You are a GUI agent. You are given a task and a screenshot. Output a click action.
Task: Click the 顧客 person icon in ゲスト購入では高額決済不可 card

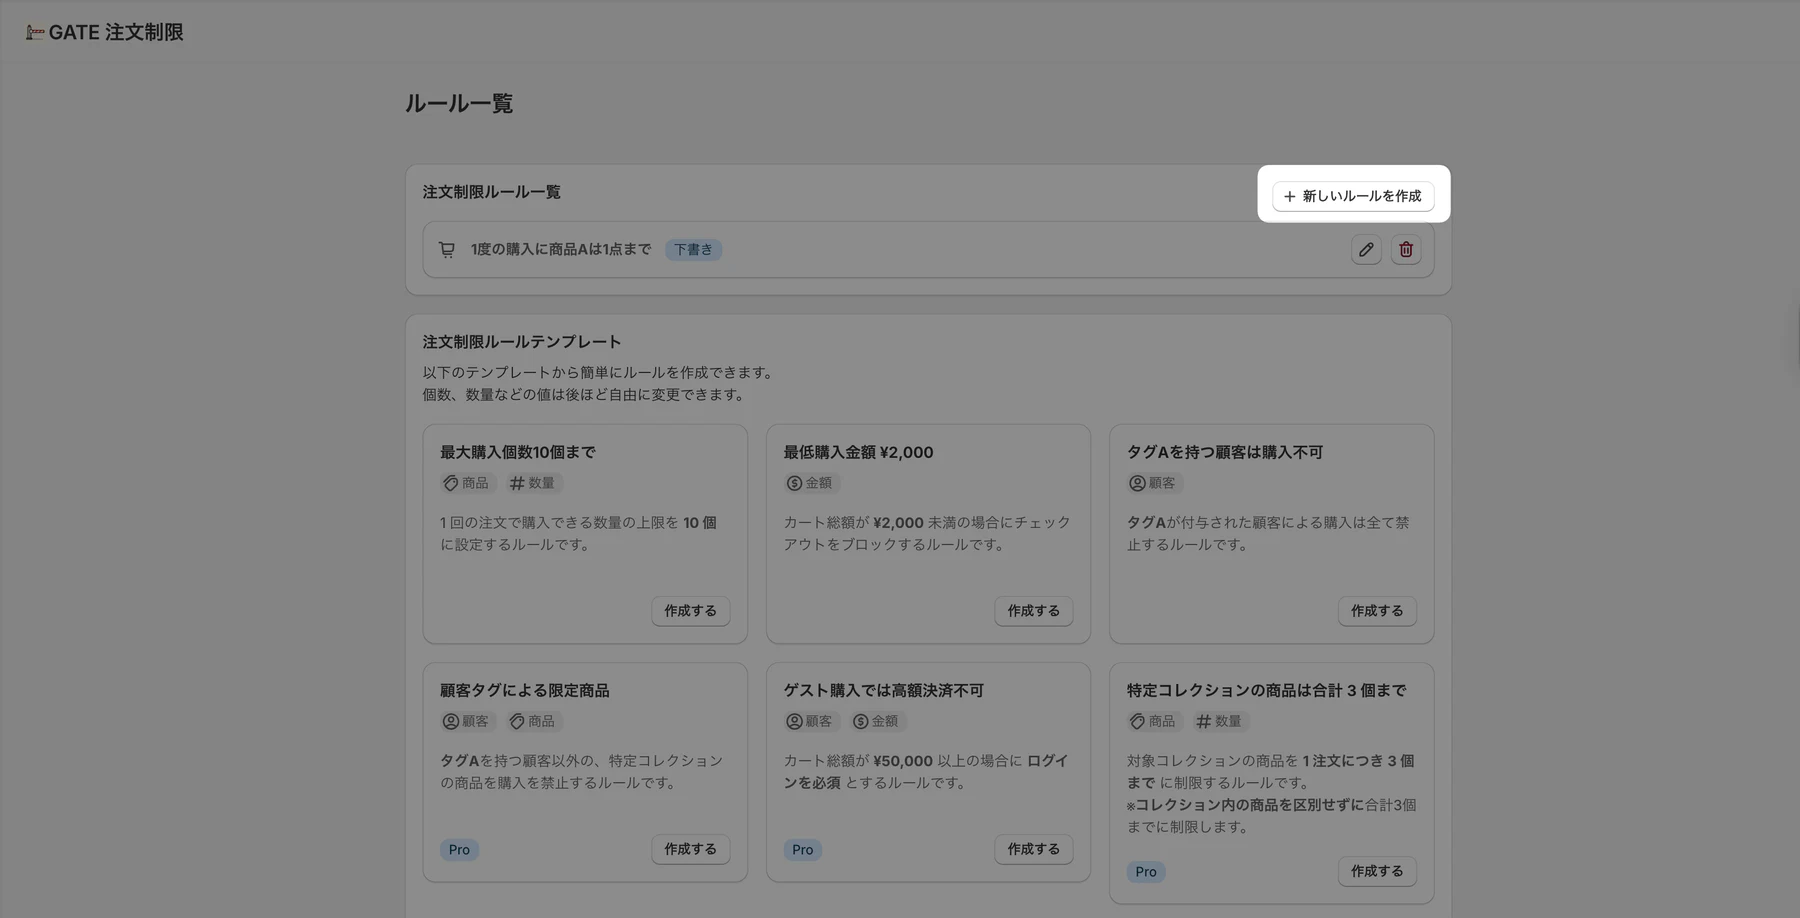click(x=794, y=721)
